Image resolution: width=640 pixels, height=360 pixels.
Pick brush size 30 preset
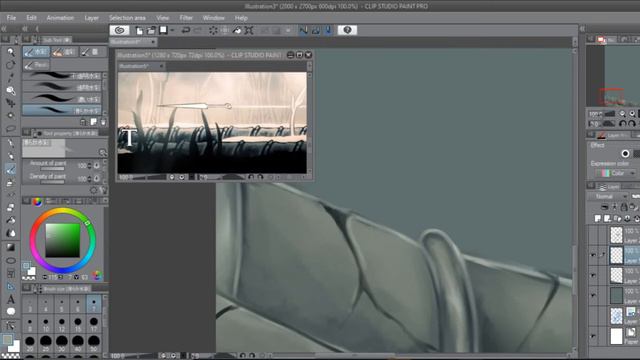[62, 343]
